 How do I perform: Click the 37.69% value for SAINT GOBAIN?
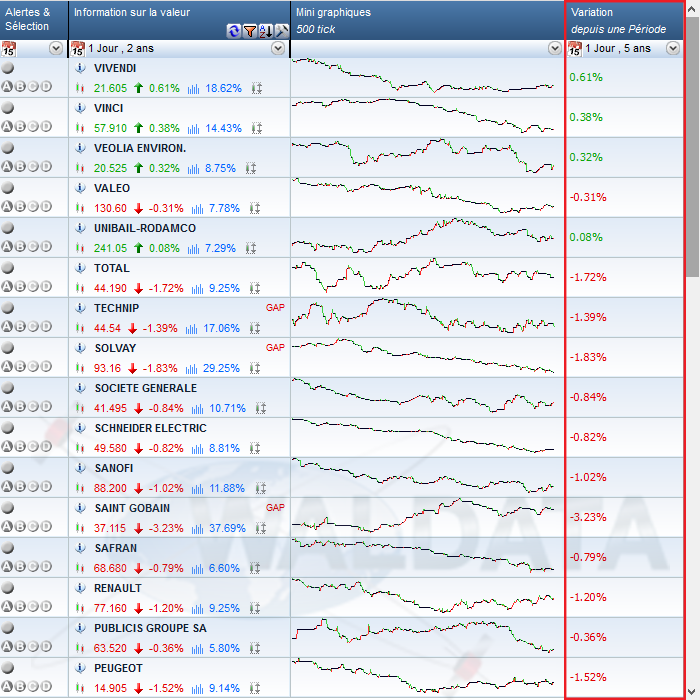tap(227, 529)
